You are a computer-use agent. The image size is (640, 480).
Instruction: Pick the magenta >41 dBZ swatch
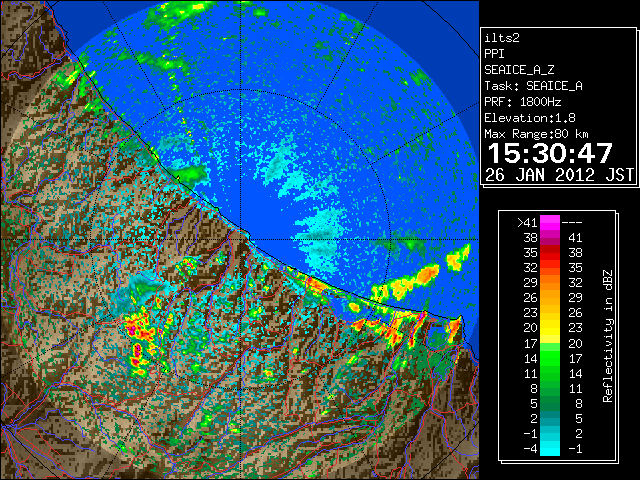tap(550, 223)
